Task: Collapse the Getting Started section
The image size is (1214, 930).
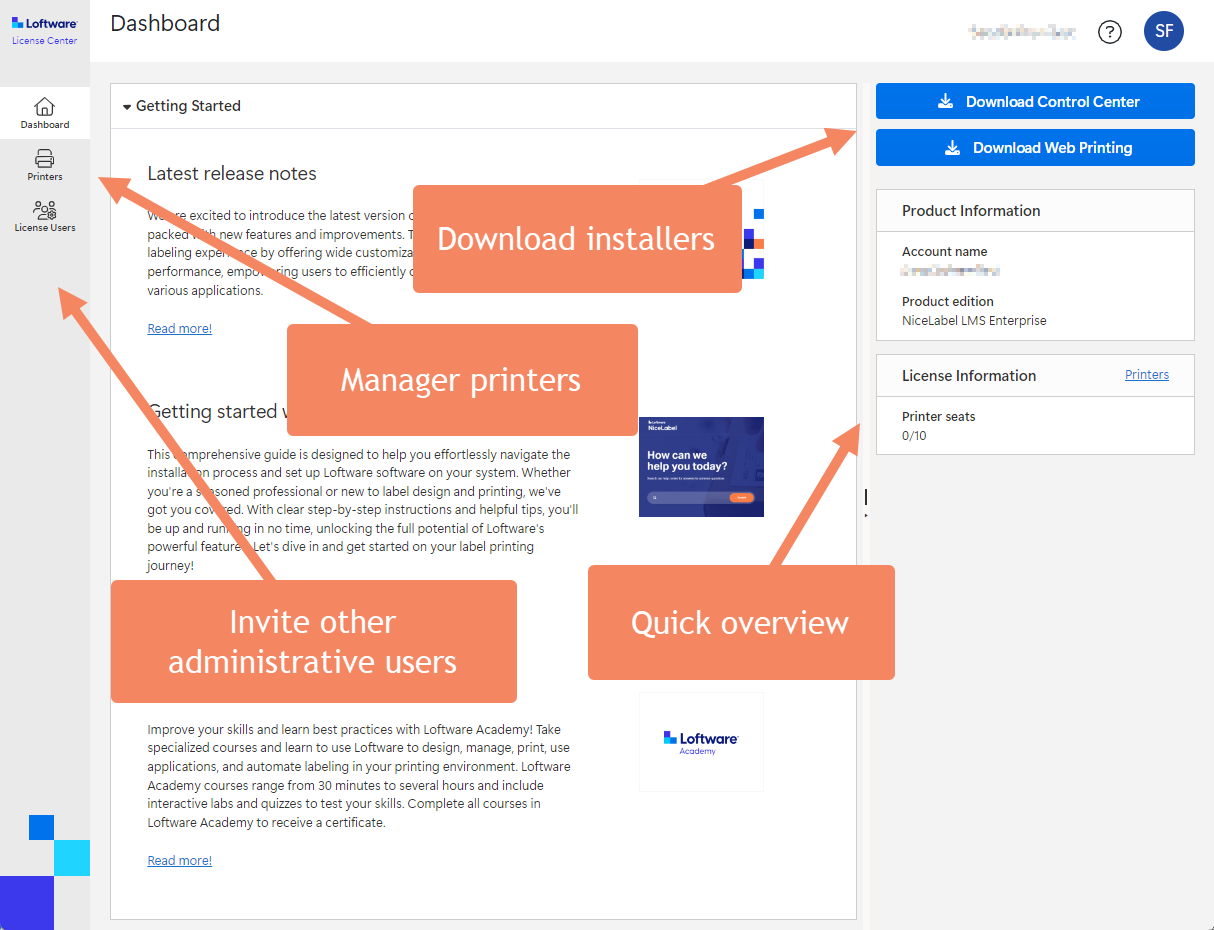Action: click(127, 106)
